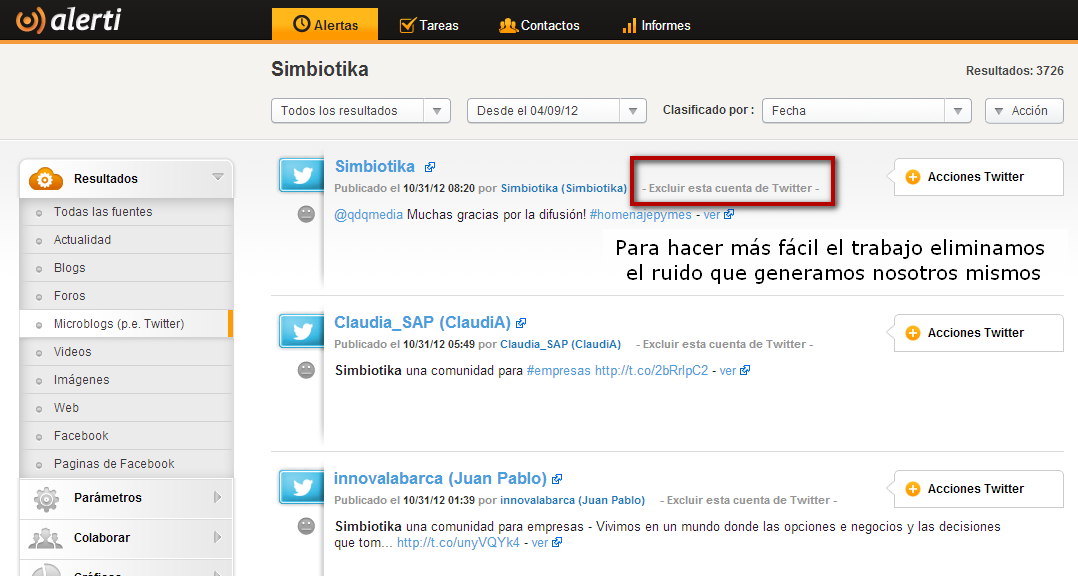
Task: Exclude innovalabarca's Twitter account
Action: (749, 500)
